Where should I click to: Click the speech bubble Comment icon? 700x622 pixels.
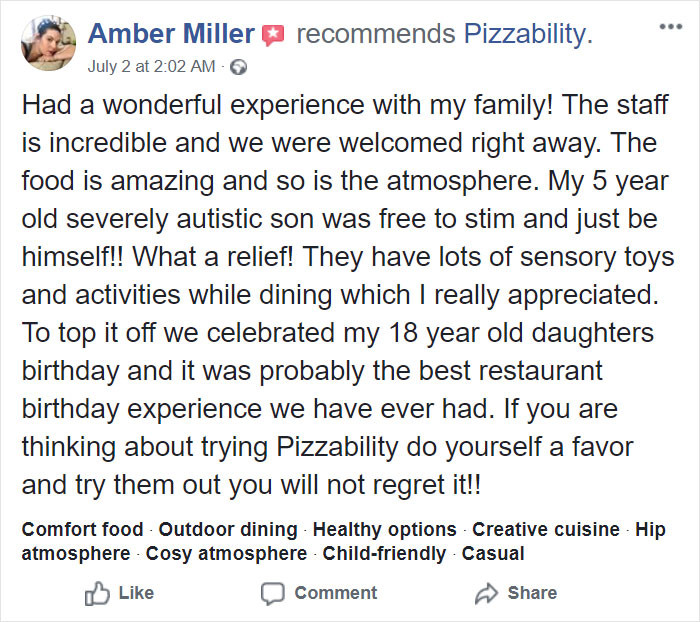click(x=272, y=593)
